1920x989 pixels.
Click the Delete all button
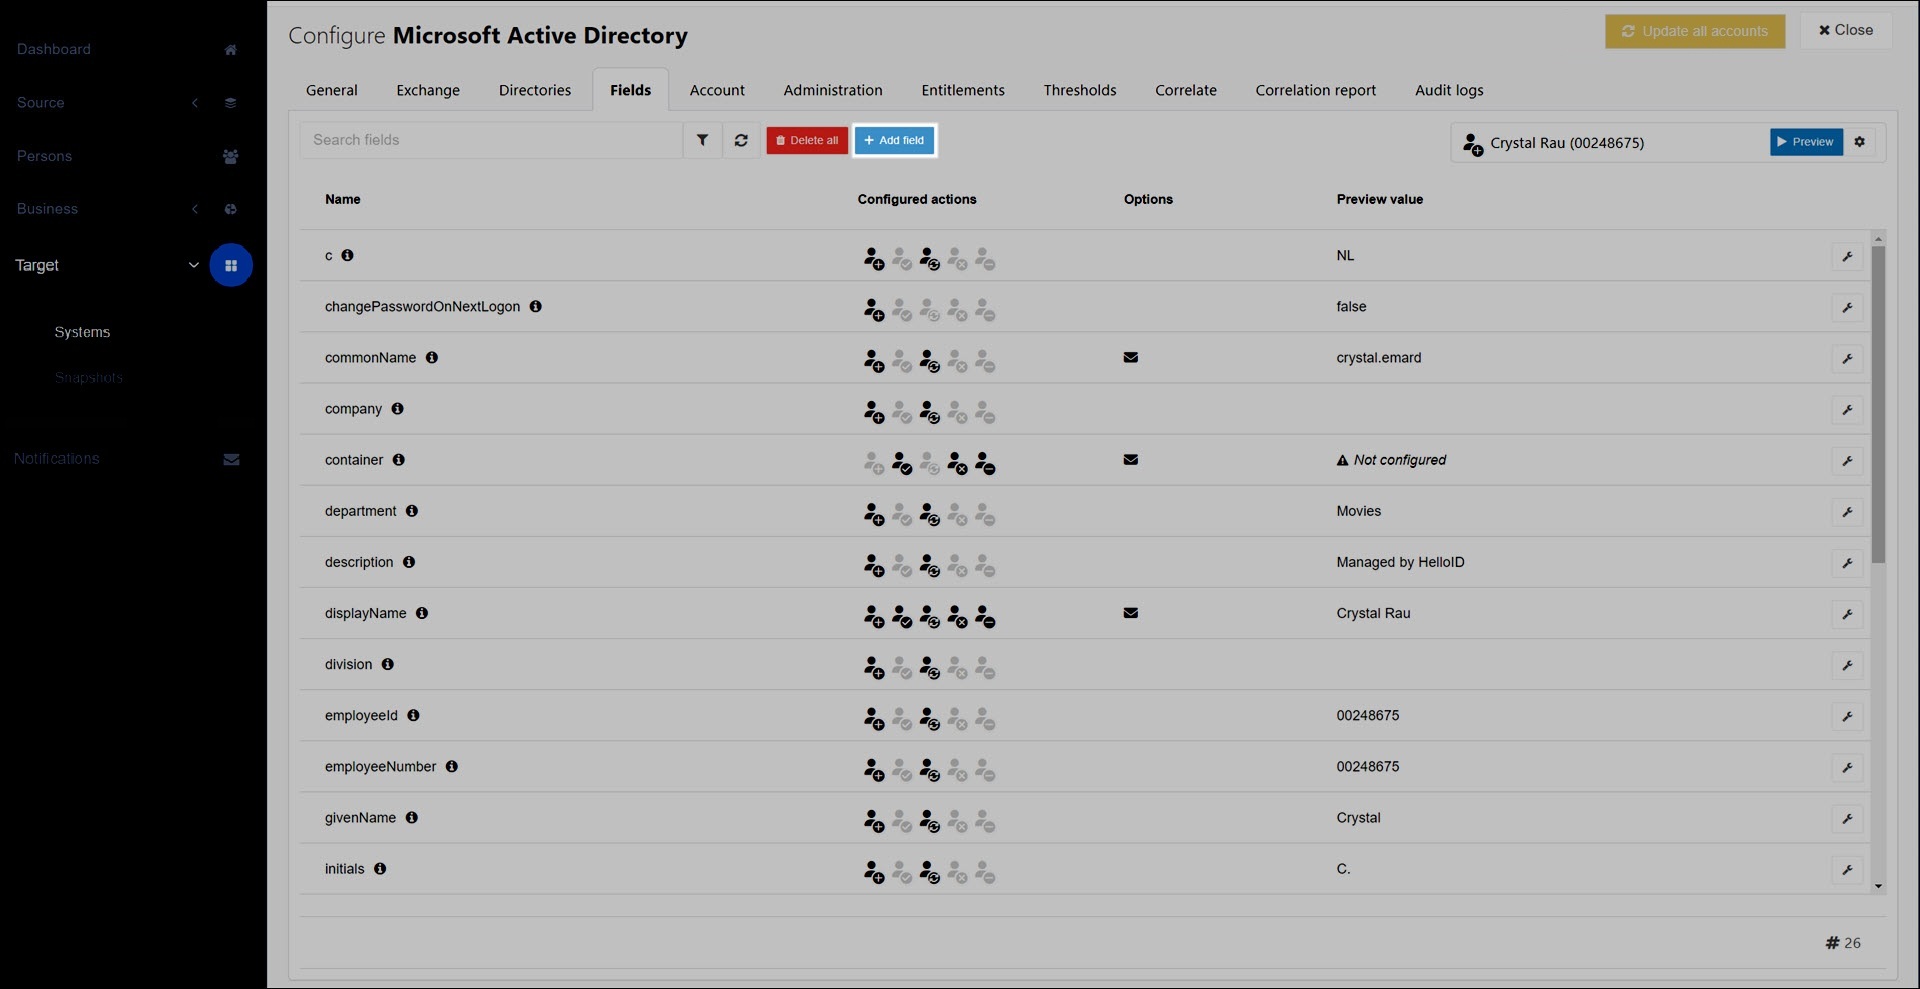(807, 140)
